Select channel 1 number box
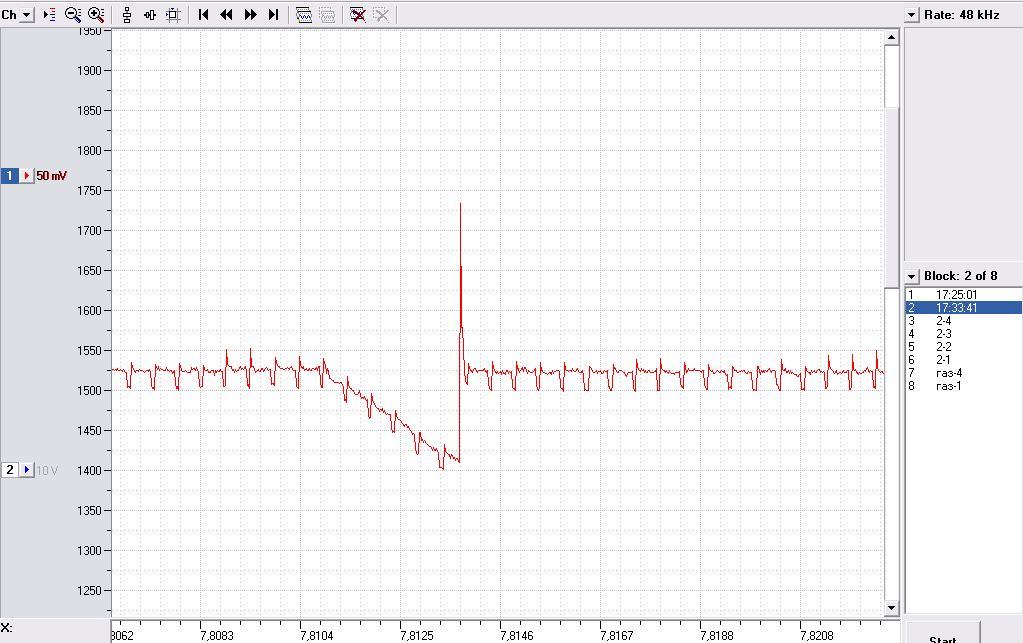Screen dimensions: 1023x643 [x=10, y=175]
